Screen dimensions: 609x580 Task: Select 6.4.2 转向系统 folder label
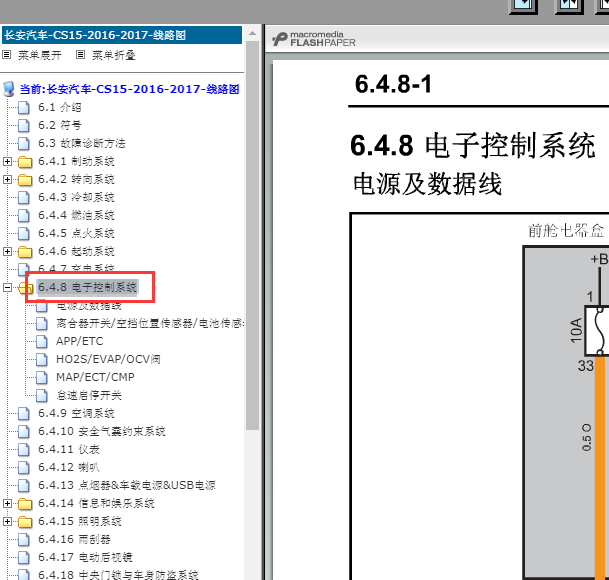click(76, 179)
